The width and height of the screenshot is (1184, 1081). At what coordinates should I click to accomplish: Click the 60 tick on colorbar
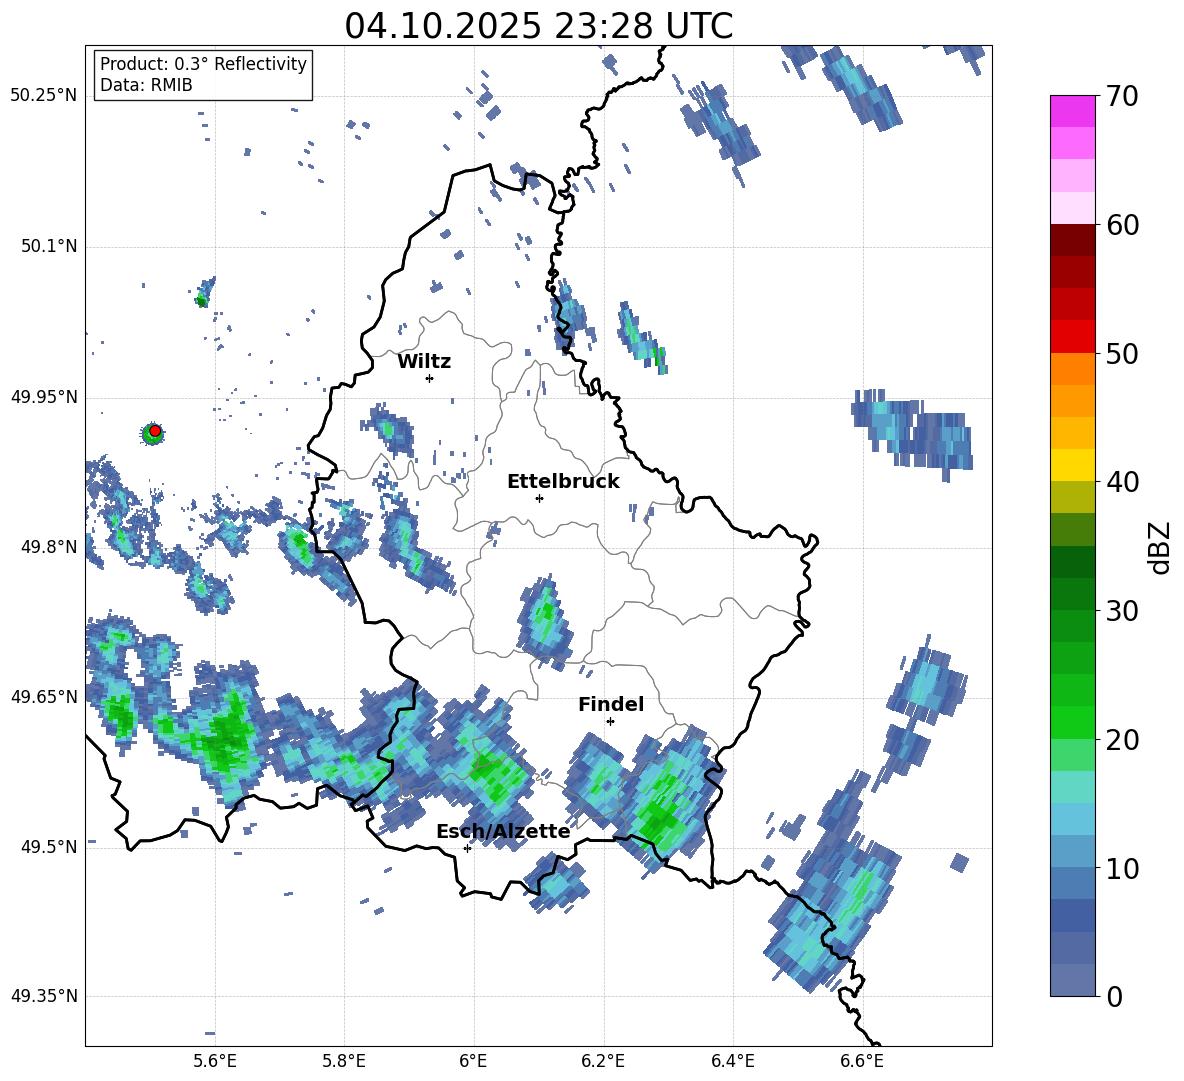point(1122,225)
